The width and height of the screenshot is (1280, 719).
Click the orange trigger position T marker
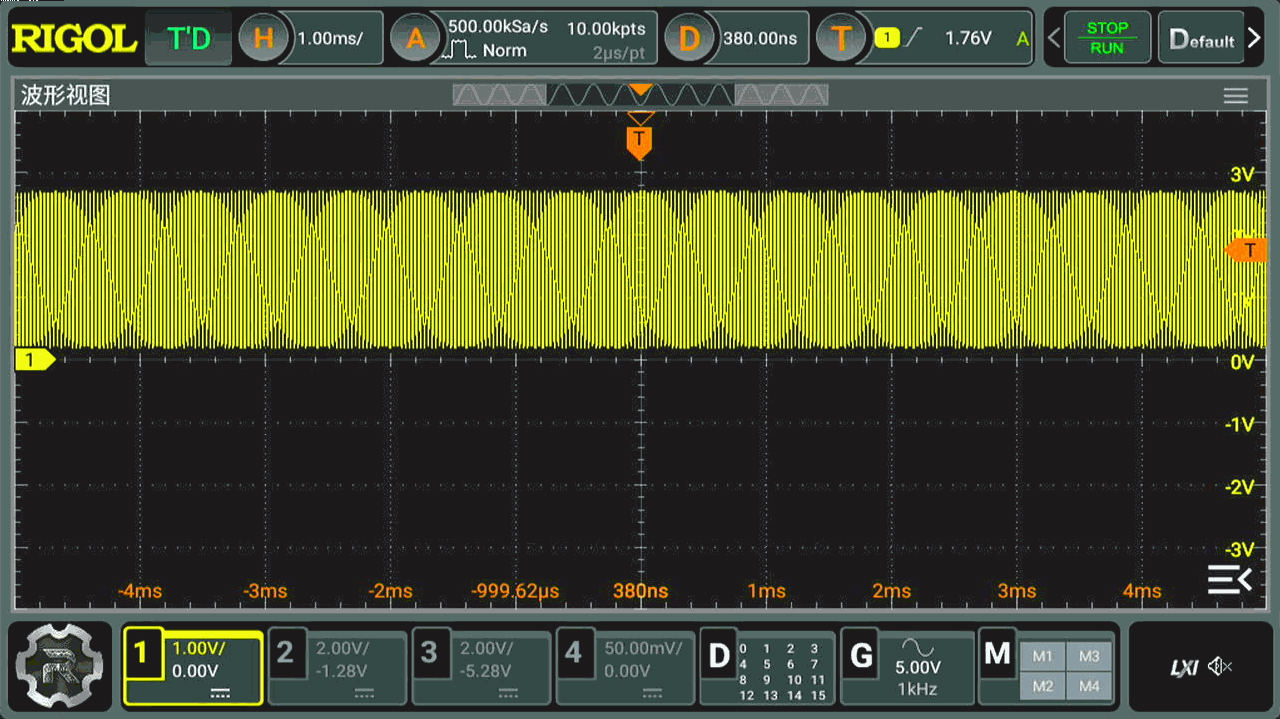tap(640, 141)
